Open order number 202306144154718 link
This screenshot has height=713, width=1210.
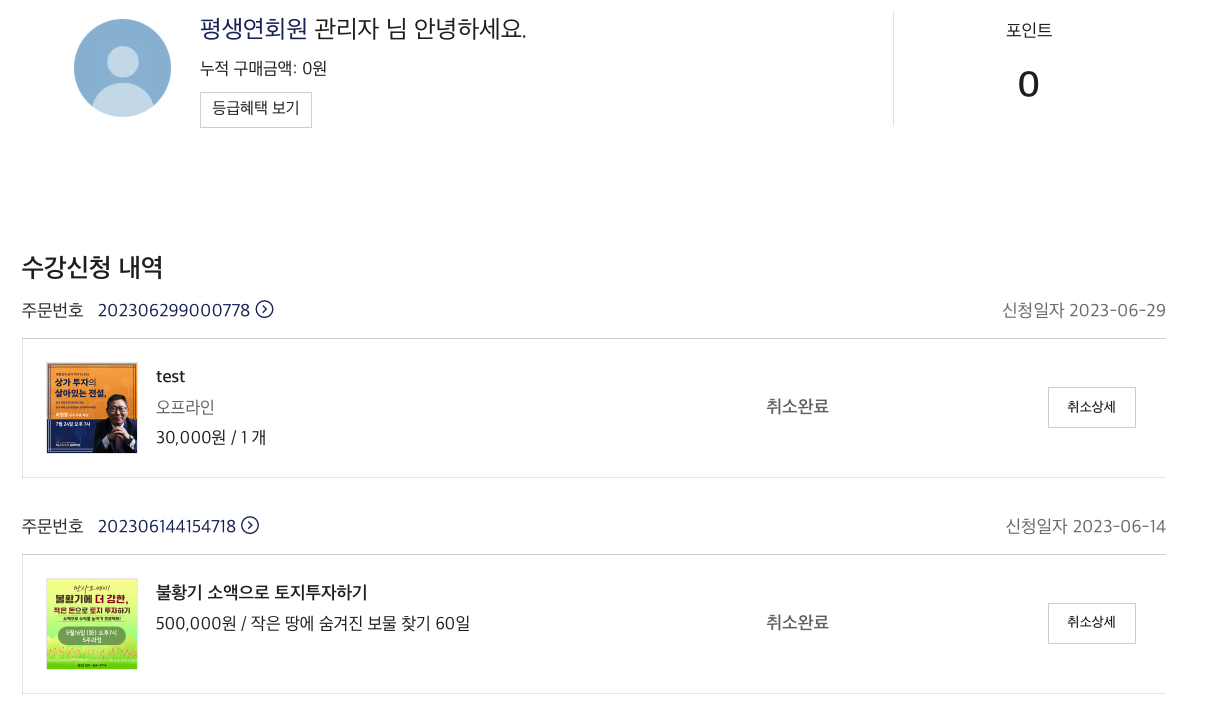tap(166, 526)
